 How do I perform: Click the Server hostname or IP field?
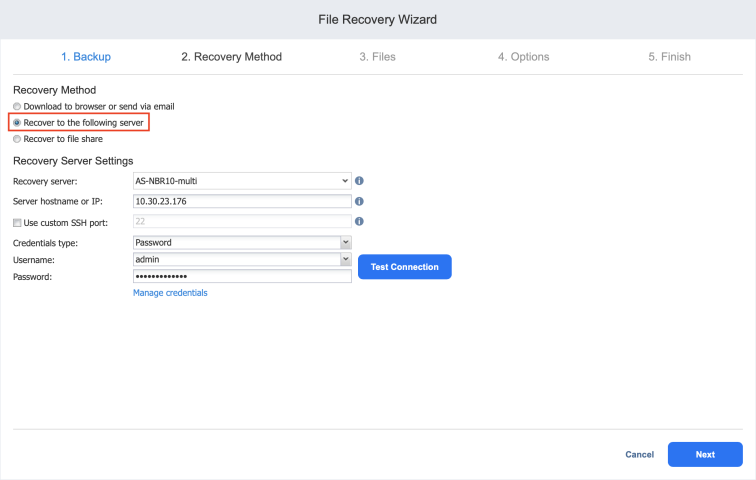tap(241, 201)
